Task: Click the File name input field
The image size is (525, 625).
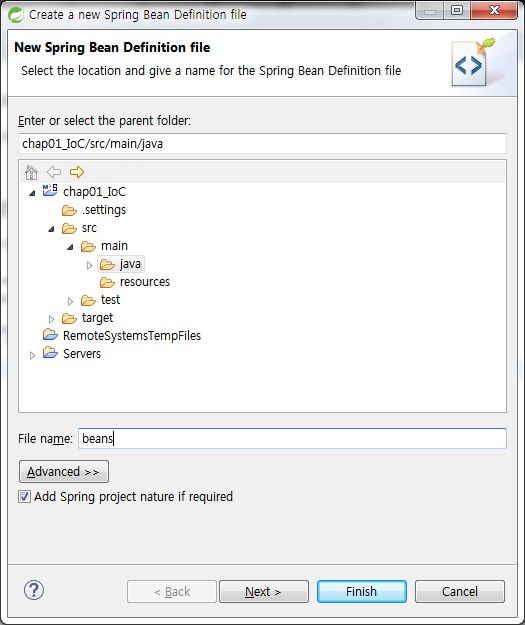Action: (292, 438)
